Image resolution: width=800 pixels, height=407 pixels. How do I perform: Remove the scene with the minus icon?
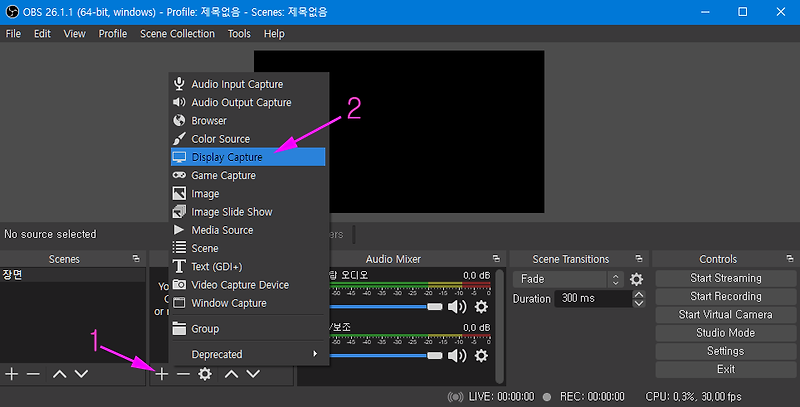click(x=33, y=374)
